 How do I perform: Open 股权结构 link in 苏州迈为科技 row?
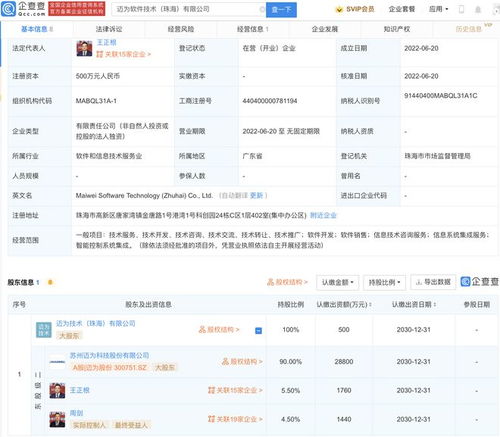tap(242, 361)
